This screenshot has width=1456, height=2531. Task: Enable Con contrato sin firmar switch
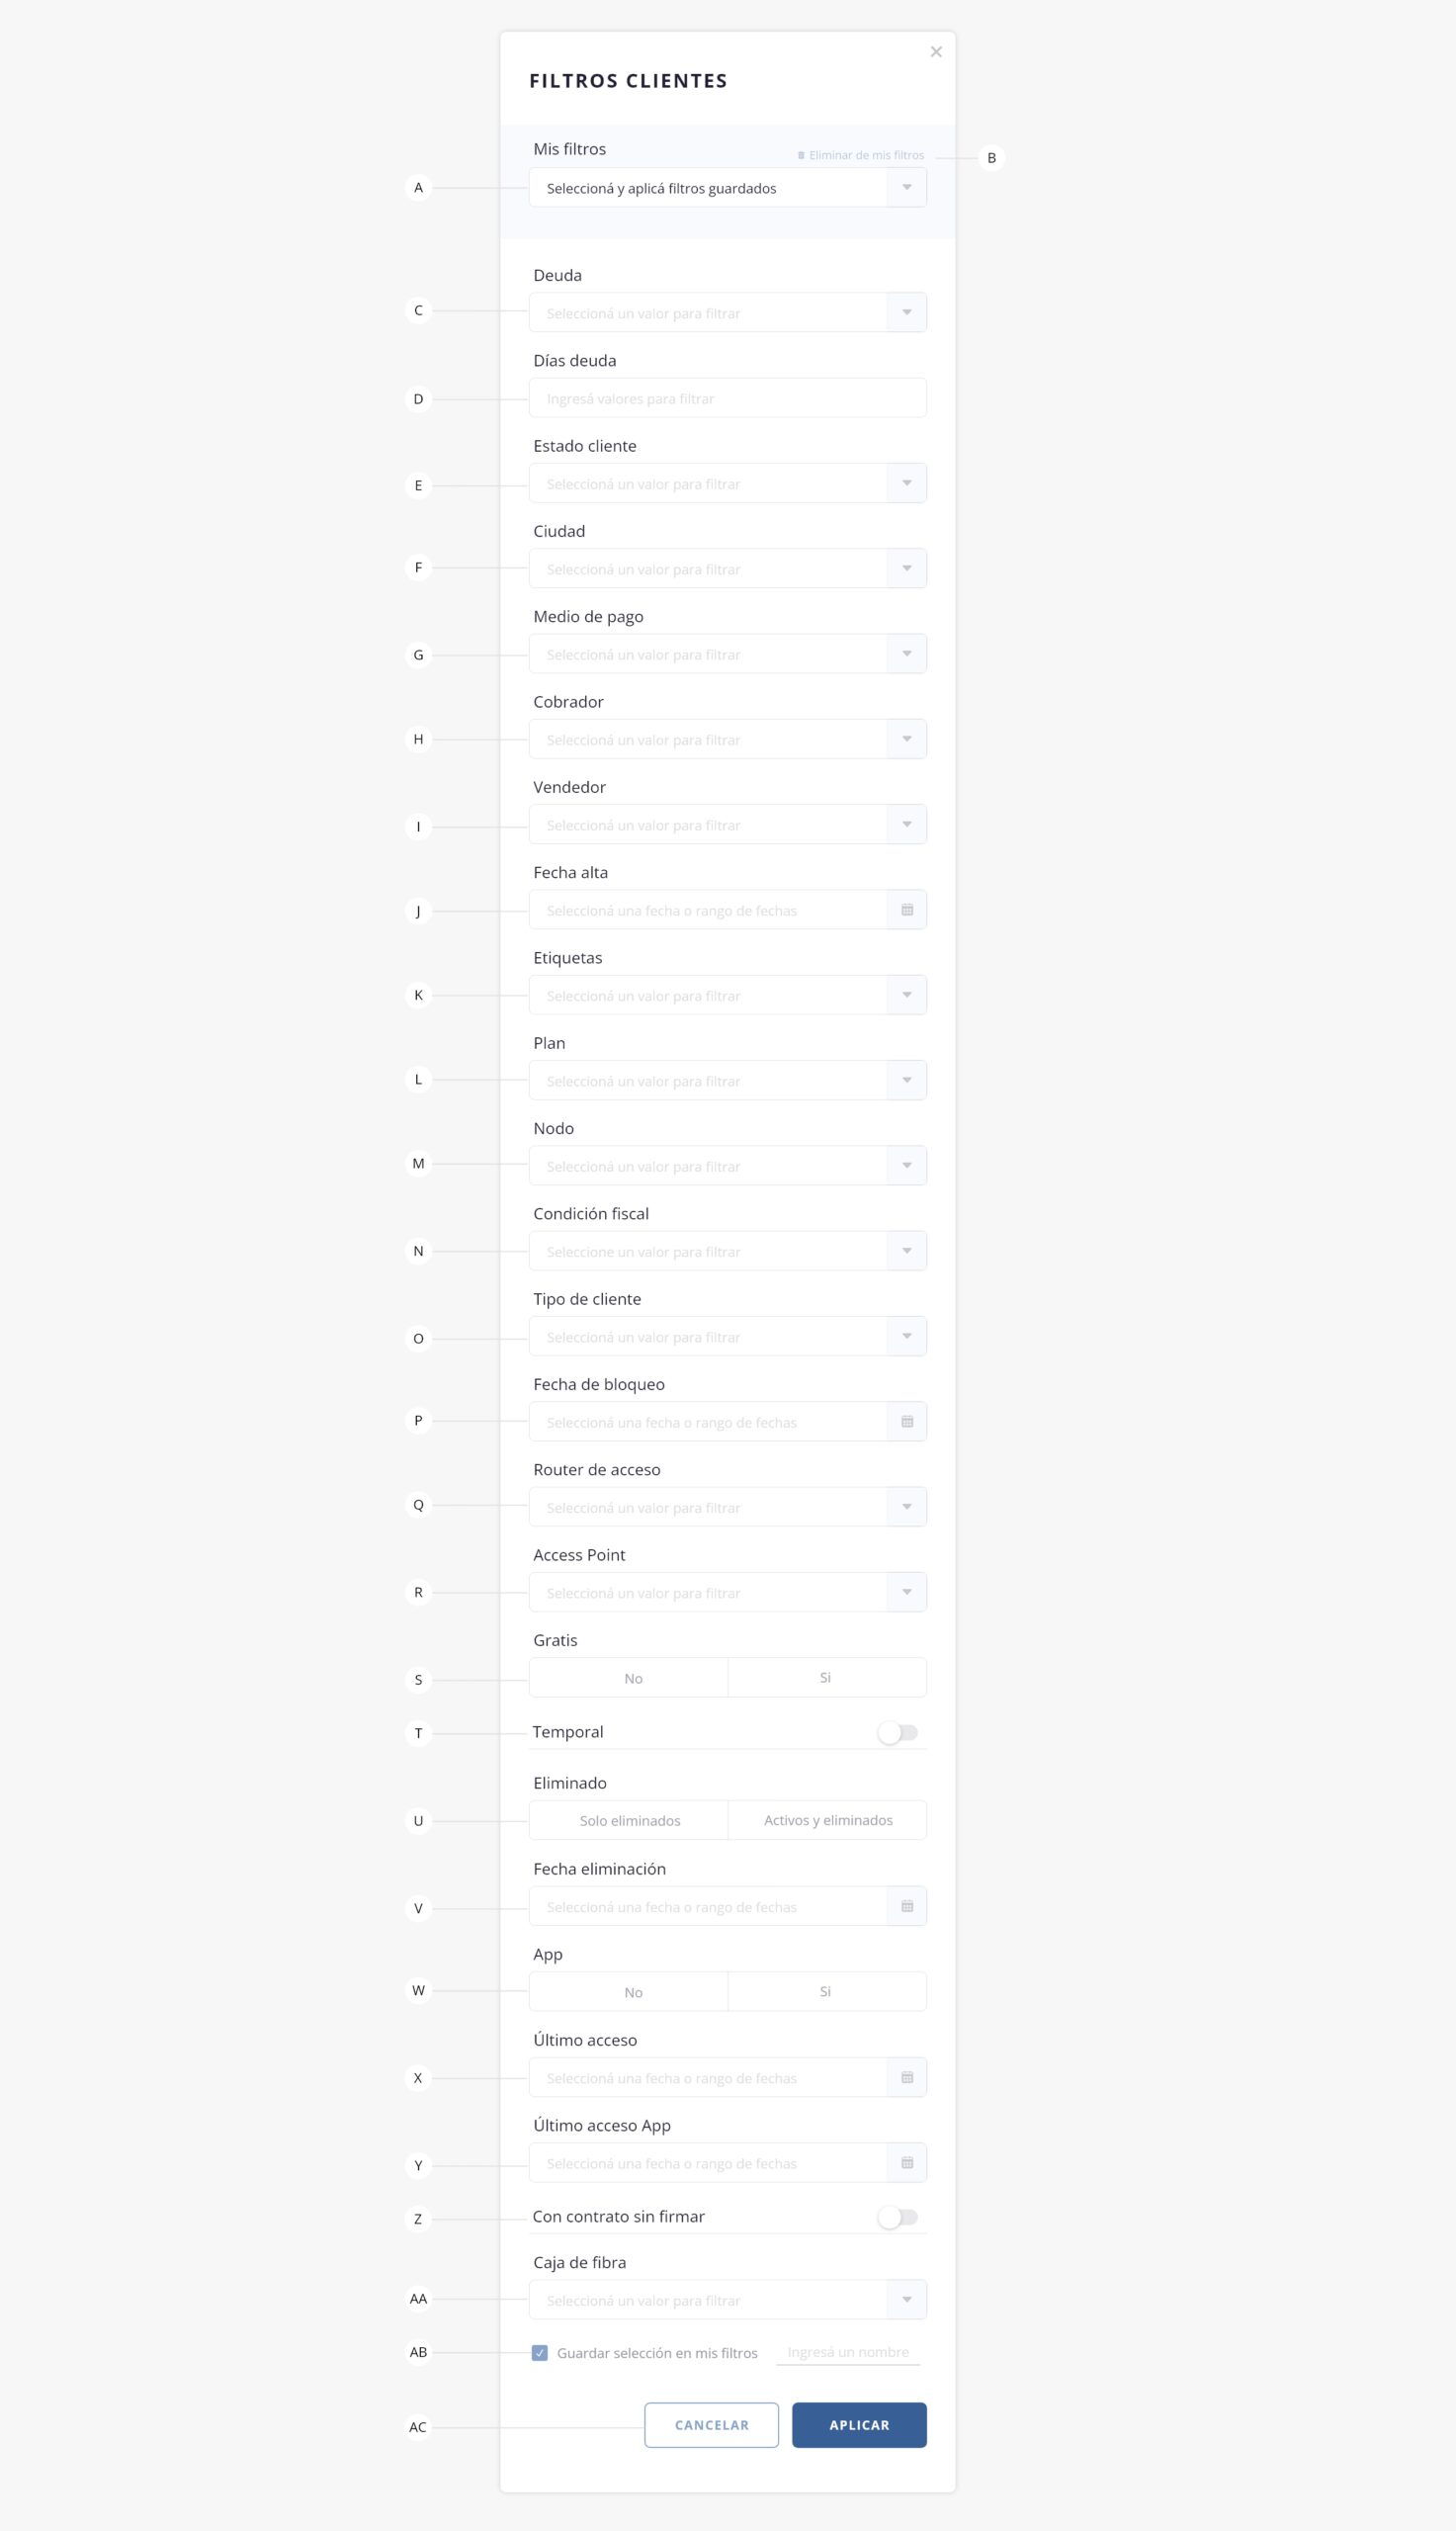[x=897, y=2217]
